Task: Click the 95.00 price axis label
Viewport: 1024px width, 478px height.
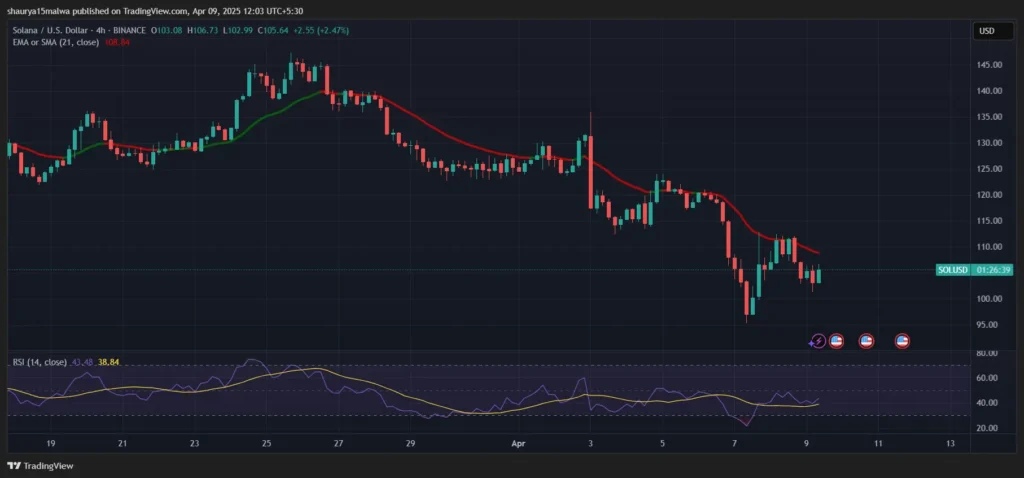Action: coord(987,325)
